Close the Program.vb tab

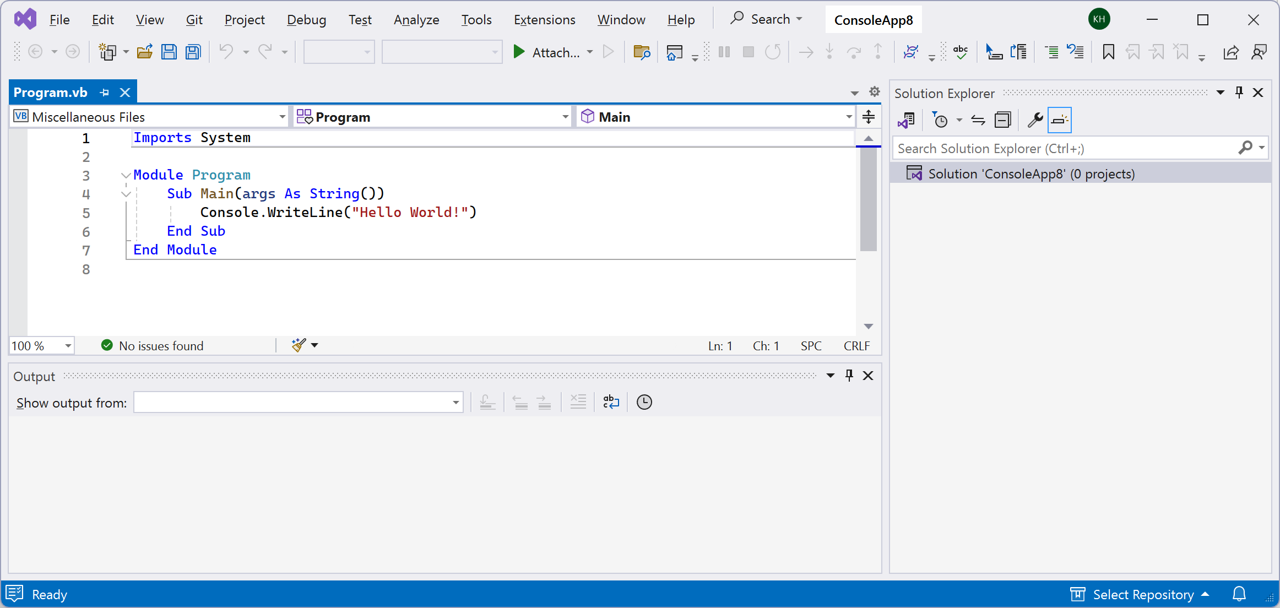click(x=125, y=92)
